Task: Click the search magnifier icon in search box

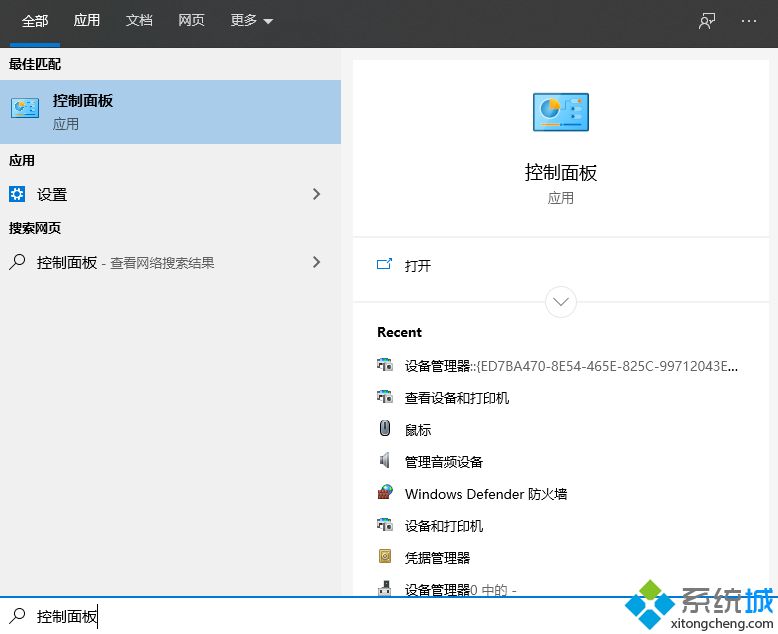Action: 17,616
